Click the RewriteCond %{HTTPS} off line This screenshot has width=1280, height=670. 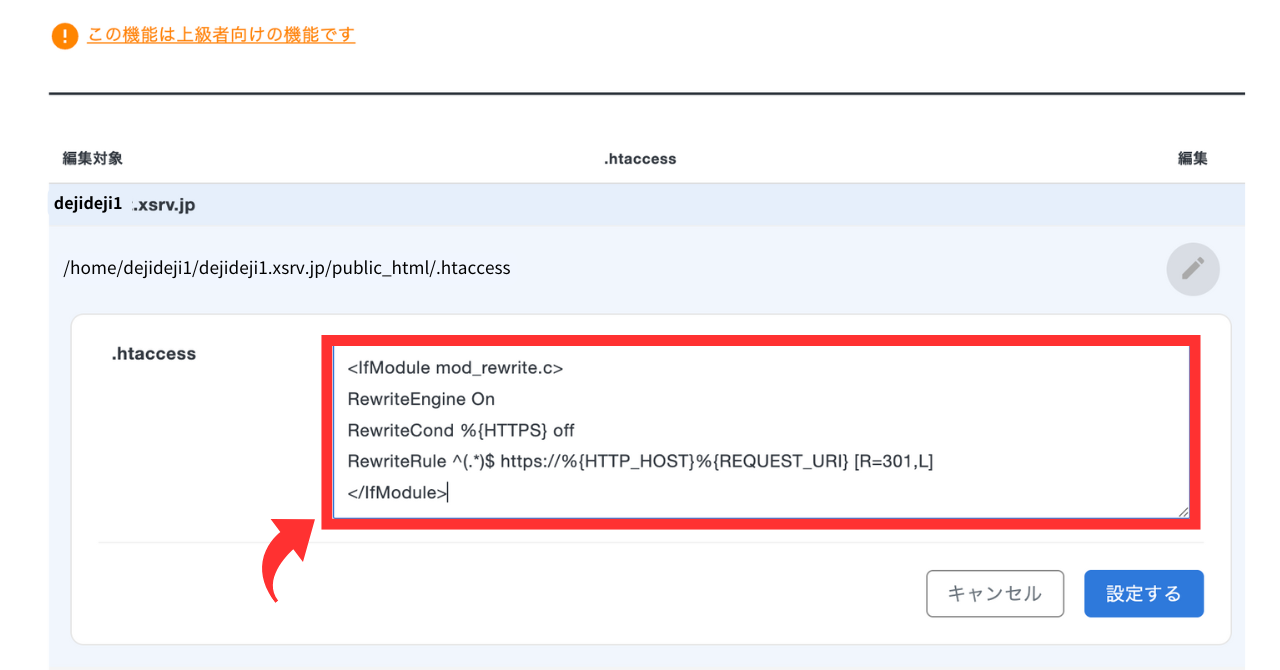[461, 430]
